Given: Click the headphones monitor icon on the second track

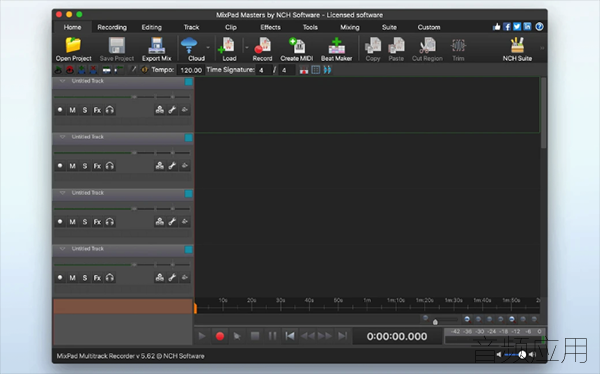Looking at the screenshot, I should 110,166.
